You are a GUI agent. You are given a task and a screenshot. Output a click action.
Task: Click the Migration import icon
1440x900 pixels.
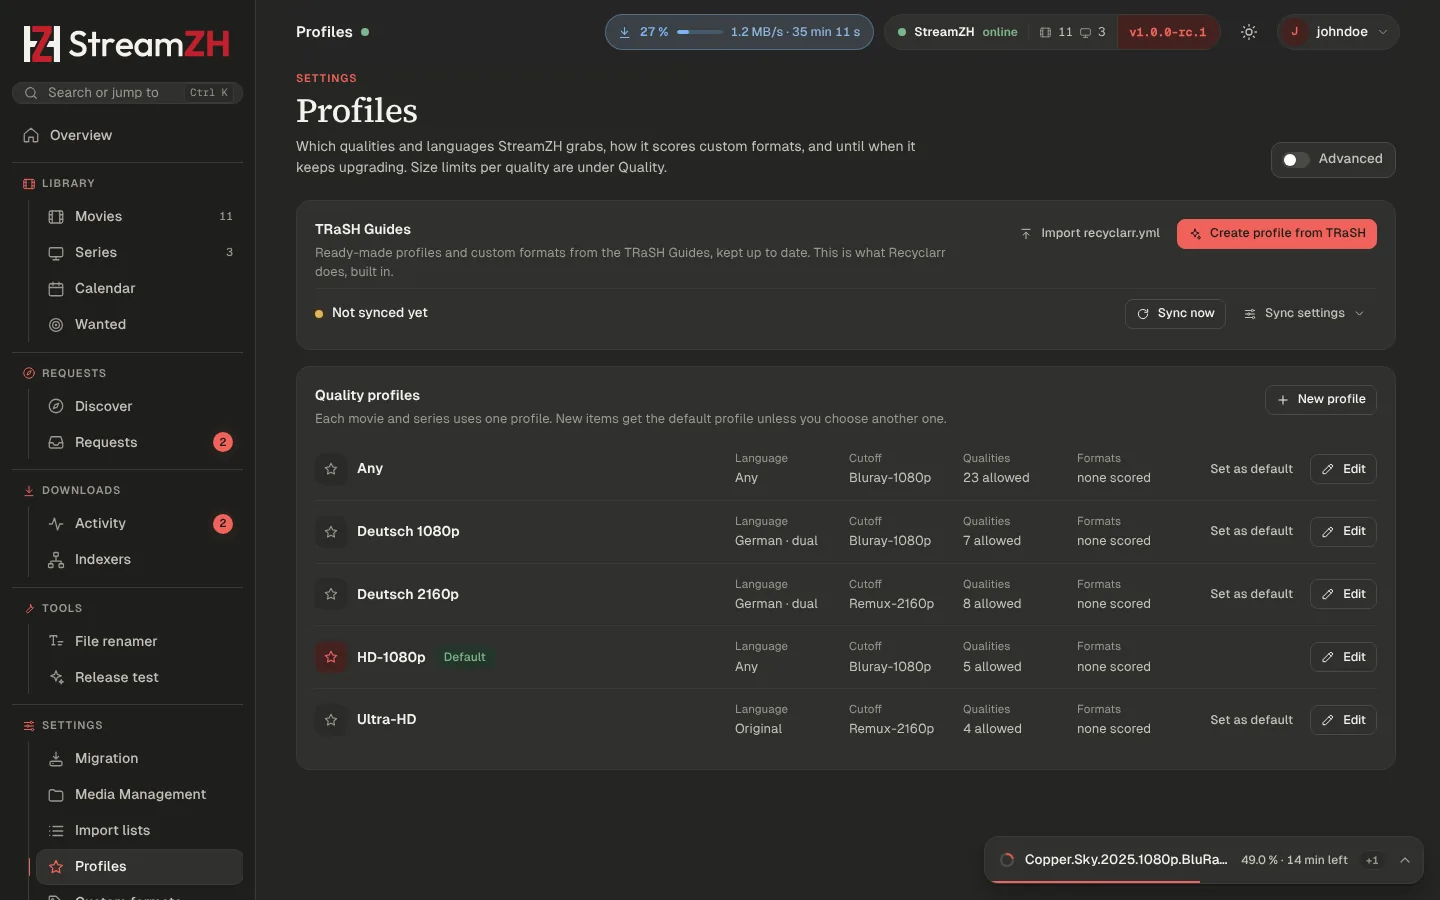point(56,759)
